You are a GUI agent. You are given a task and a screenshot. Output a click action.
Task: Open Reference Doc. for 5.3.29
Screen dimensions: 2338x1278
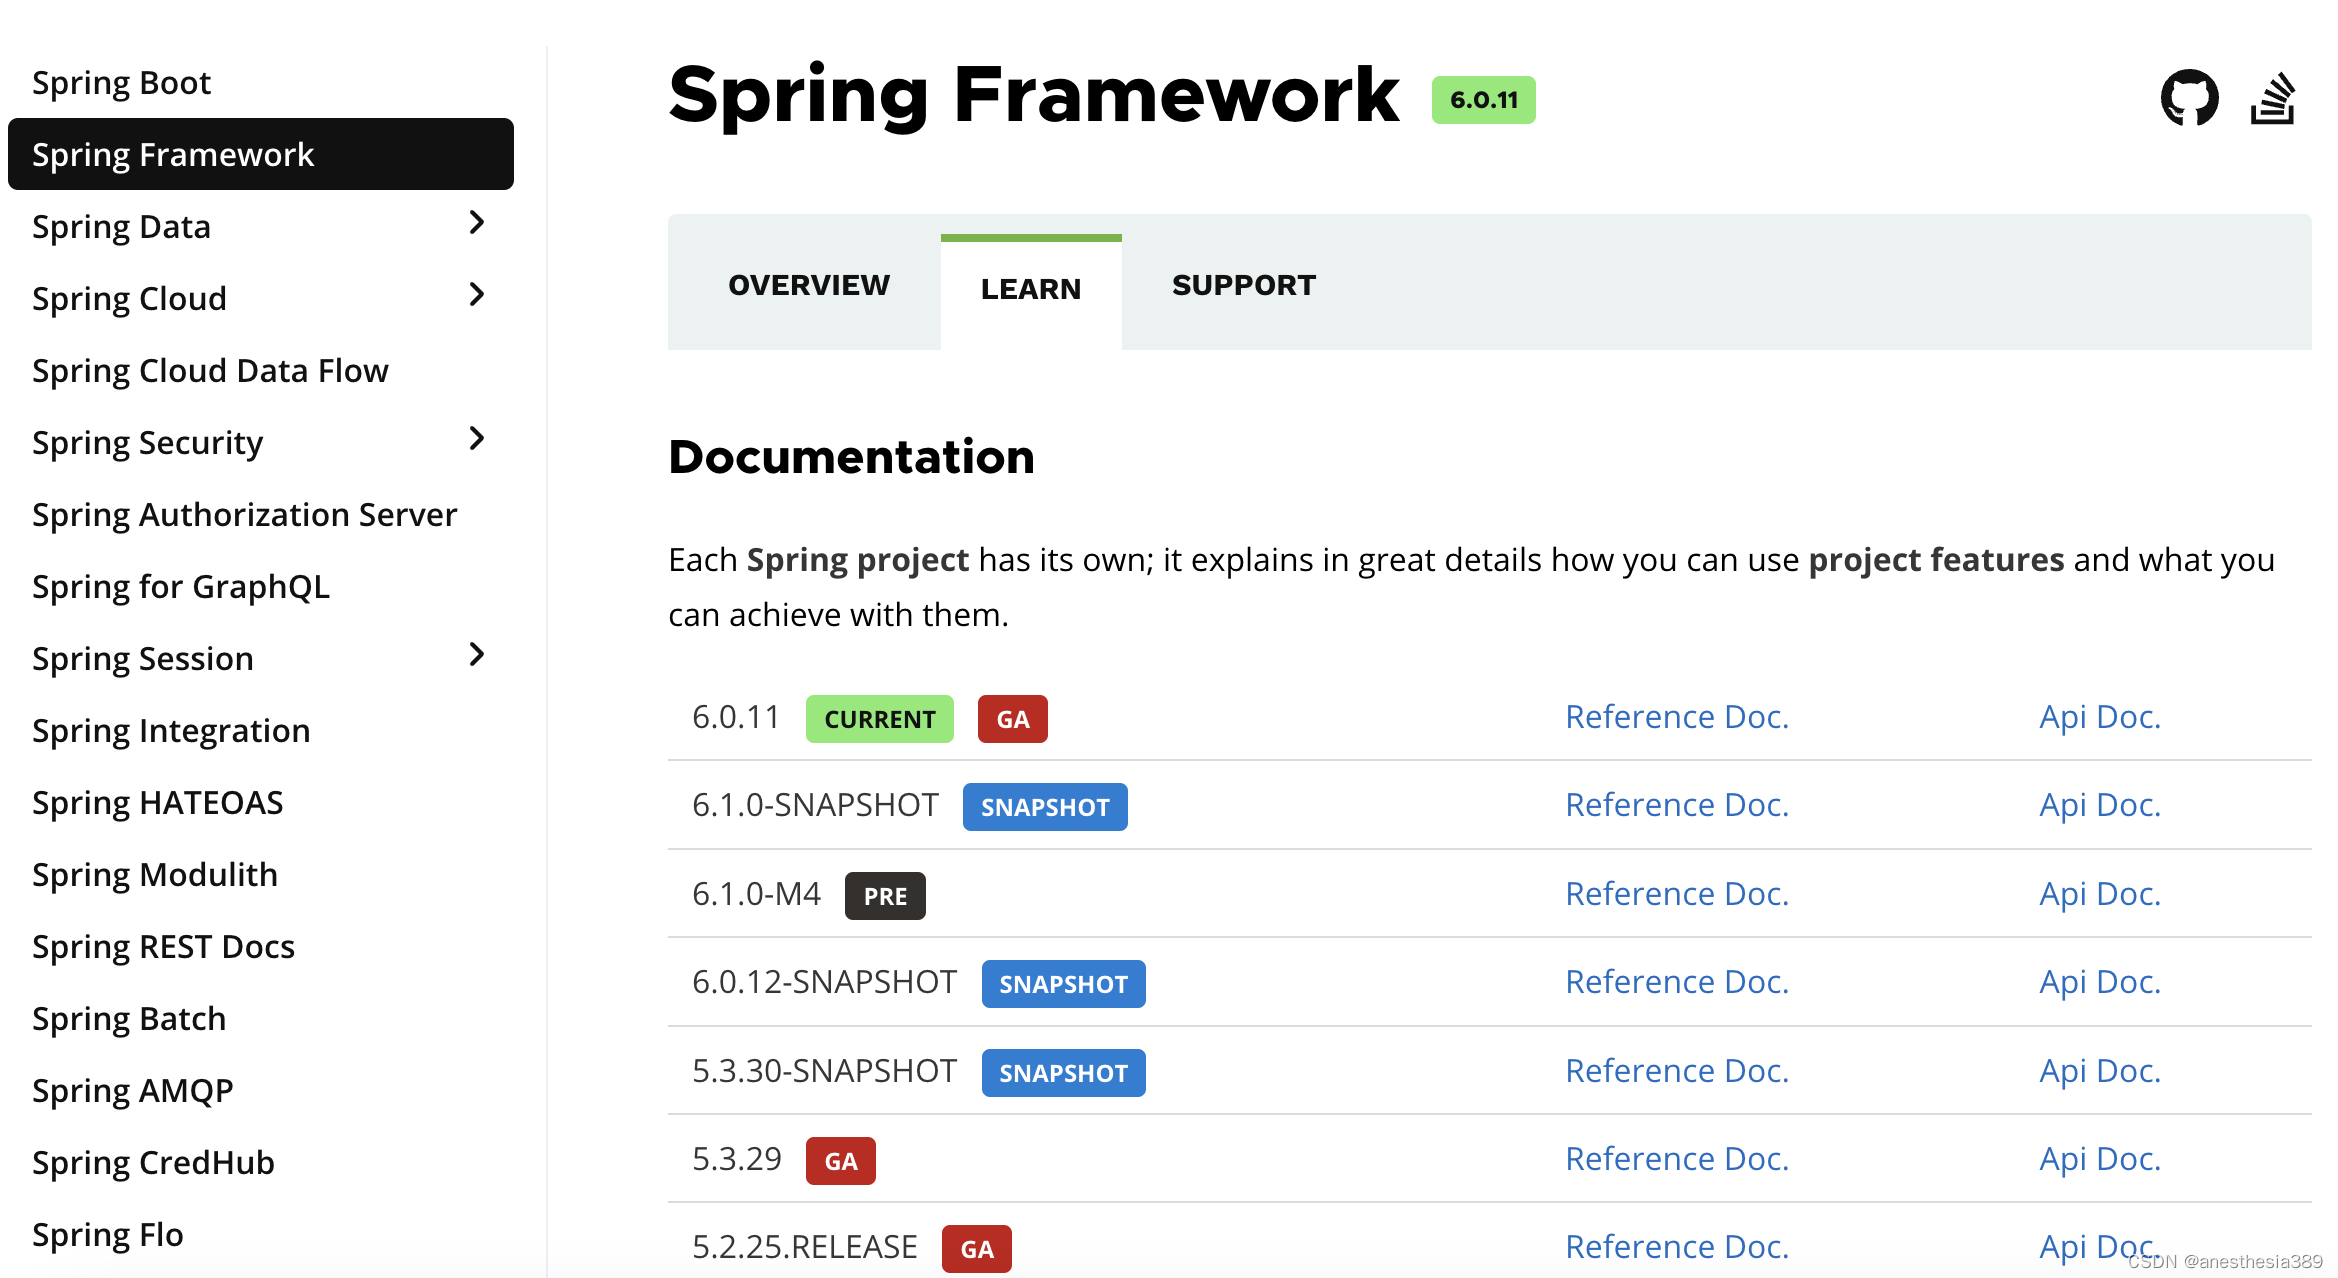[x=1676, y=1159]
